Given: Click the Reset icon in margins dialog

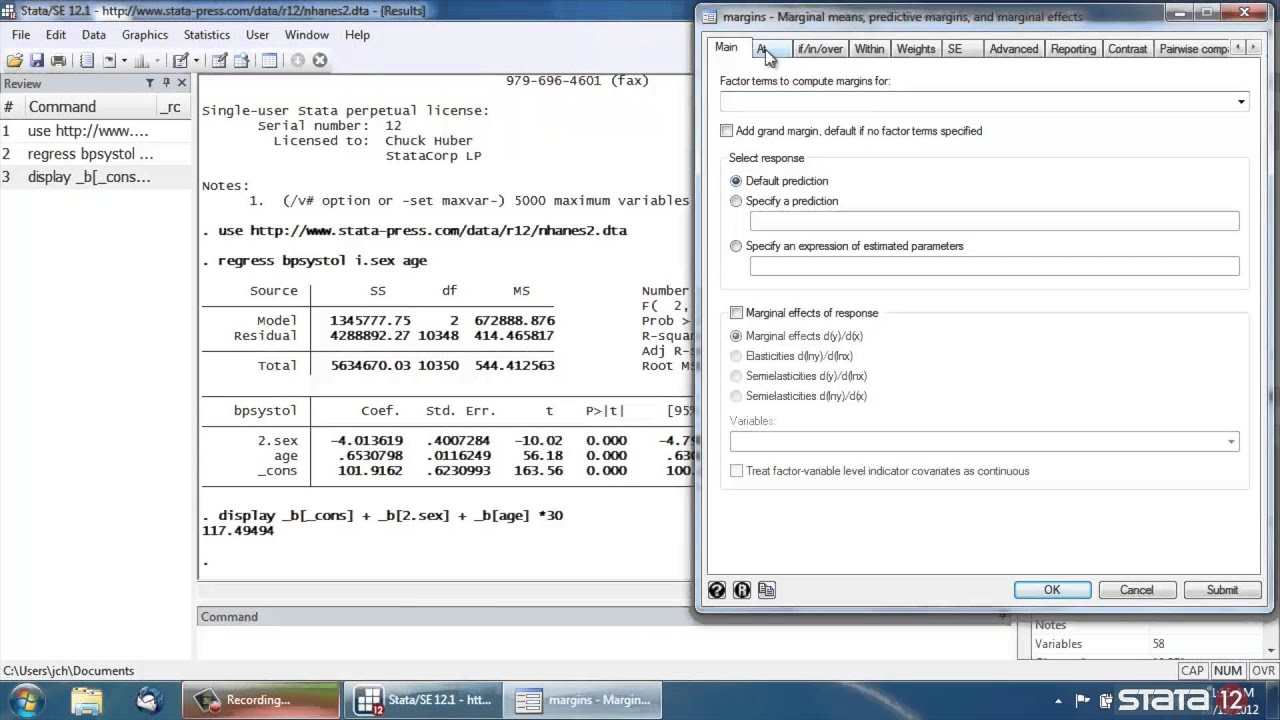Looking at the screenshot, I should [742, 590].
